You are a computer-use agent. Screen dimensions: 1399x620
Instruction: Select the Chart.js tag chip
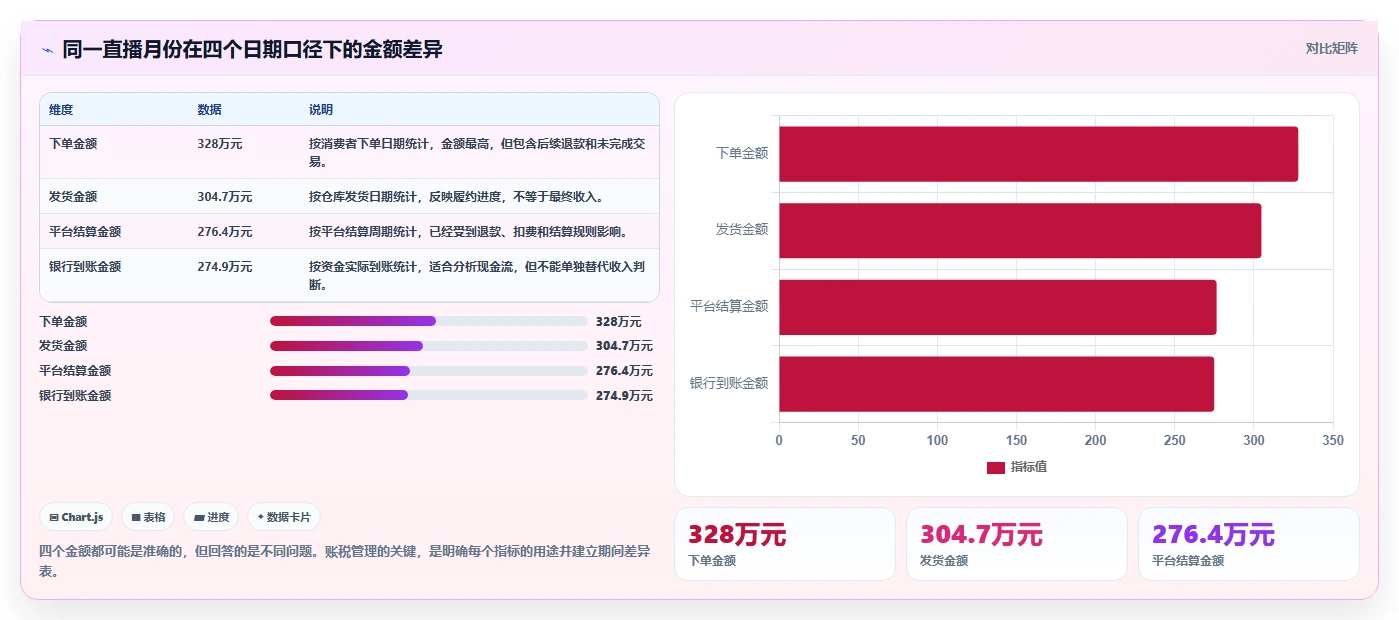tap(76, 517)
